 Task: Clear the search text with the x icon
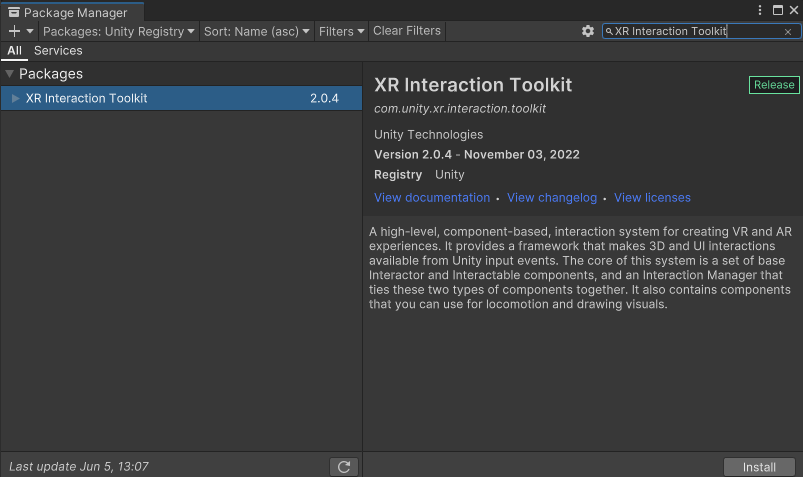coord(788,32)
